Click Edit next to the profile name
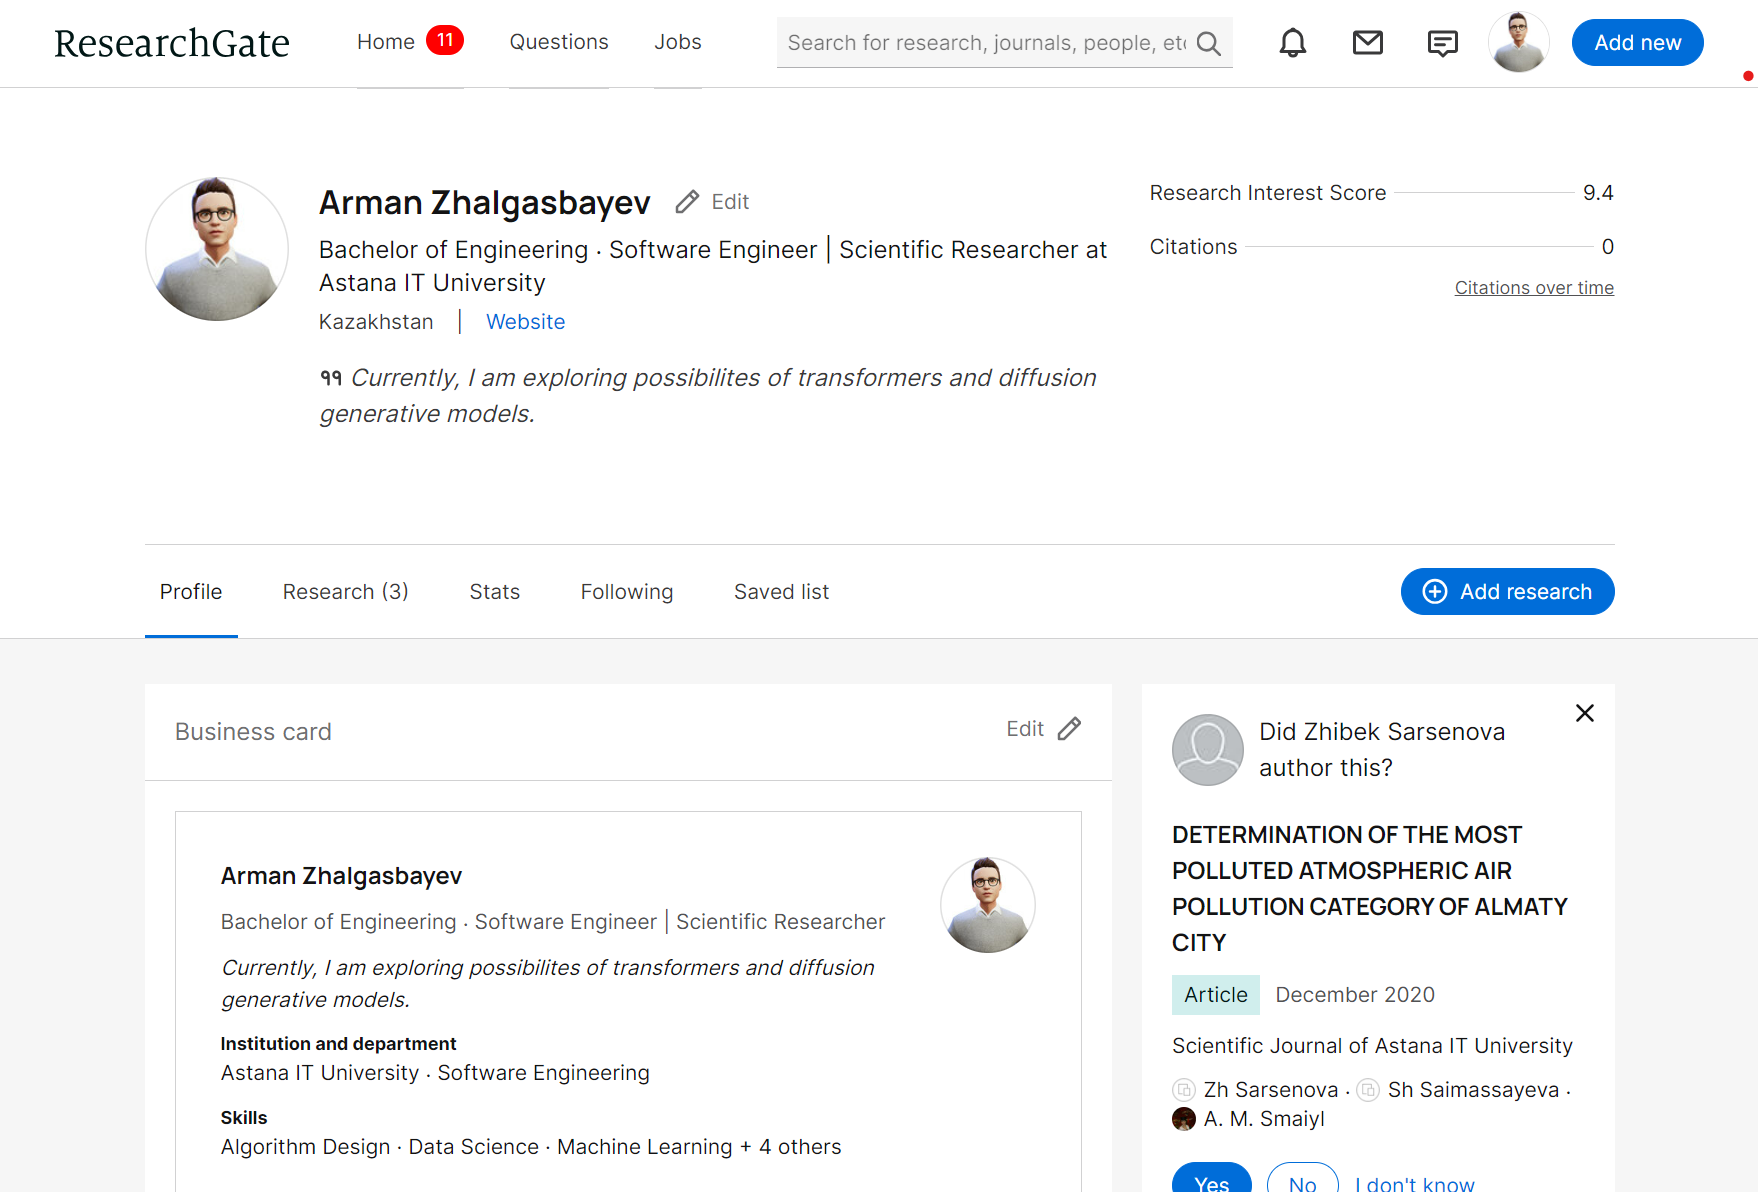This screenshot has height=1192, width=1758. 730,202
